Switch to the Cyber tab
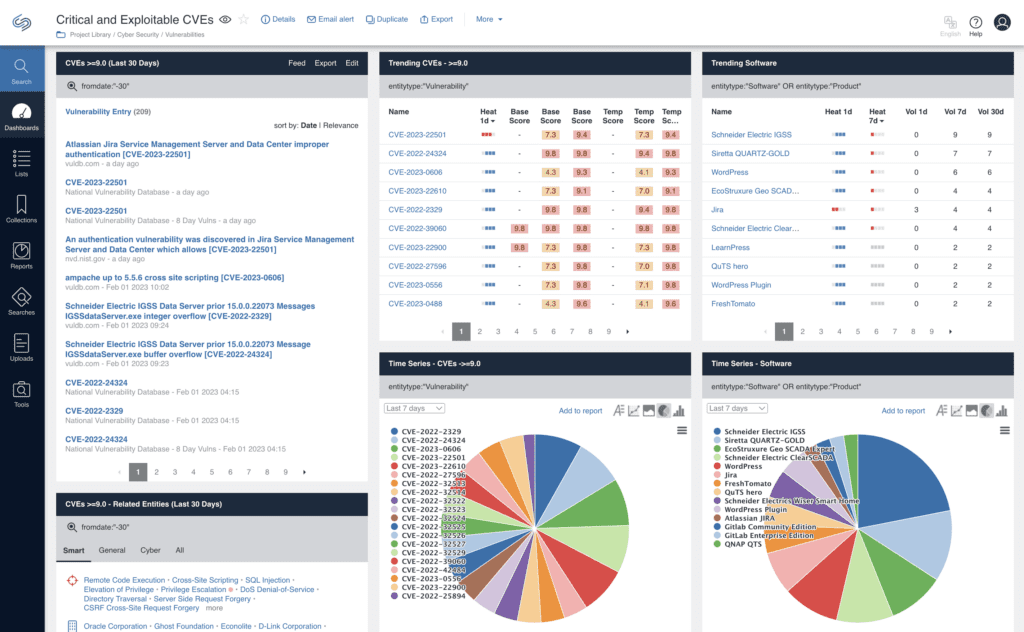Screen dimensions: 1024x632 click(x=150, y=550)
